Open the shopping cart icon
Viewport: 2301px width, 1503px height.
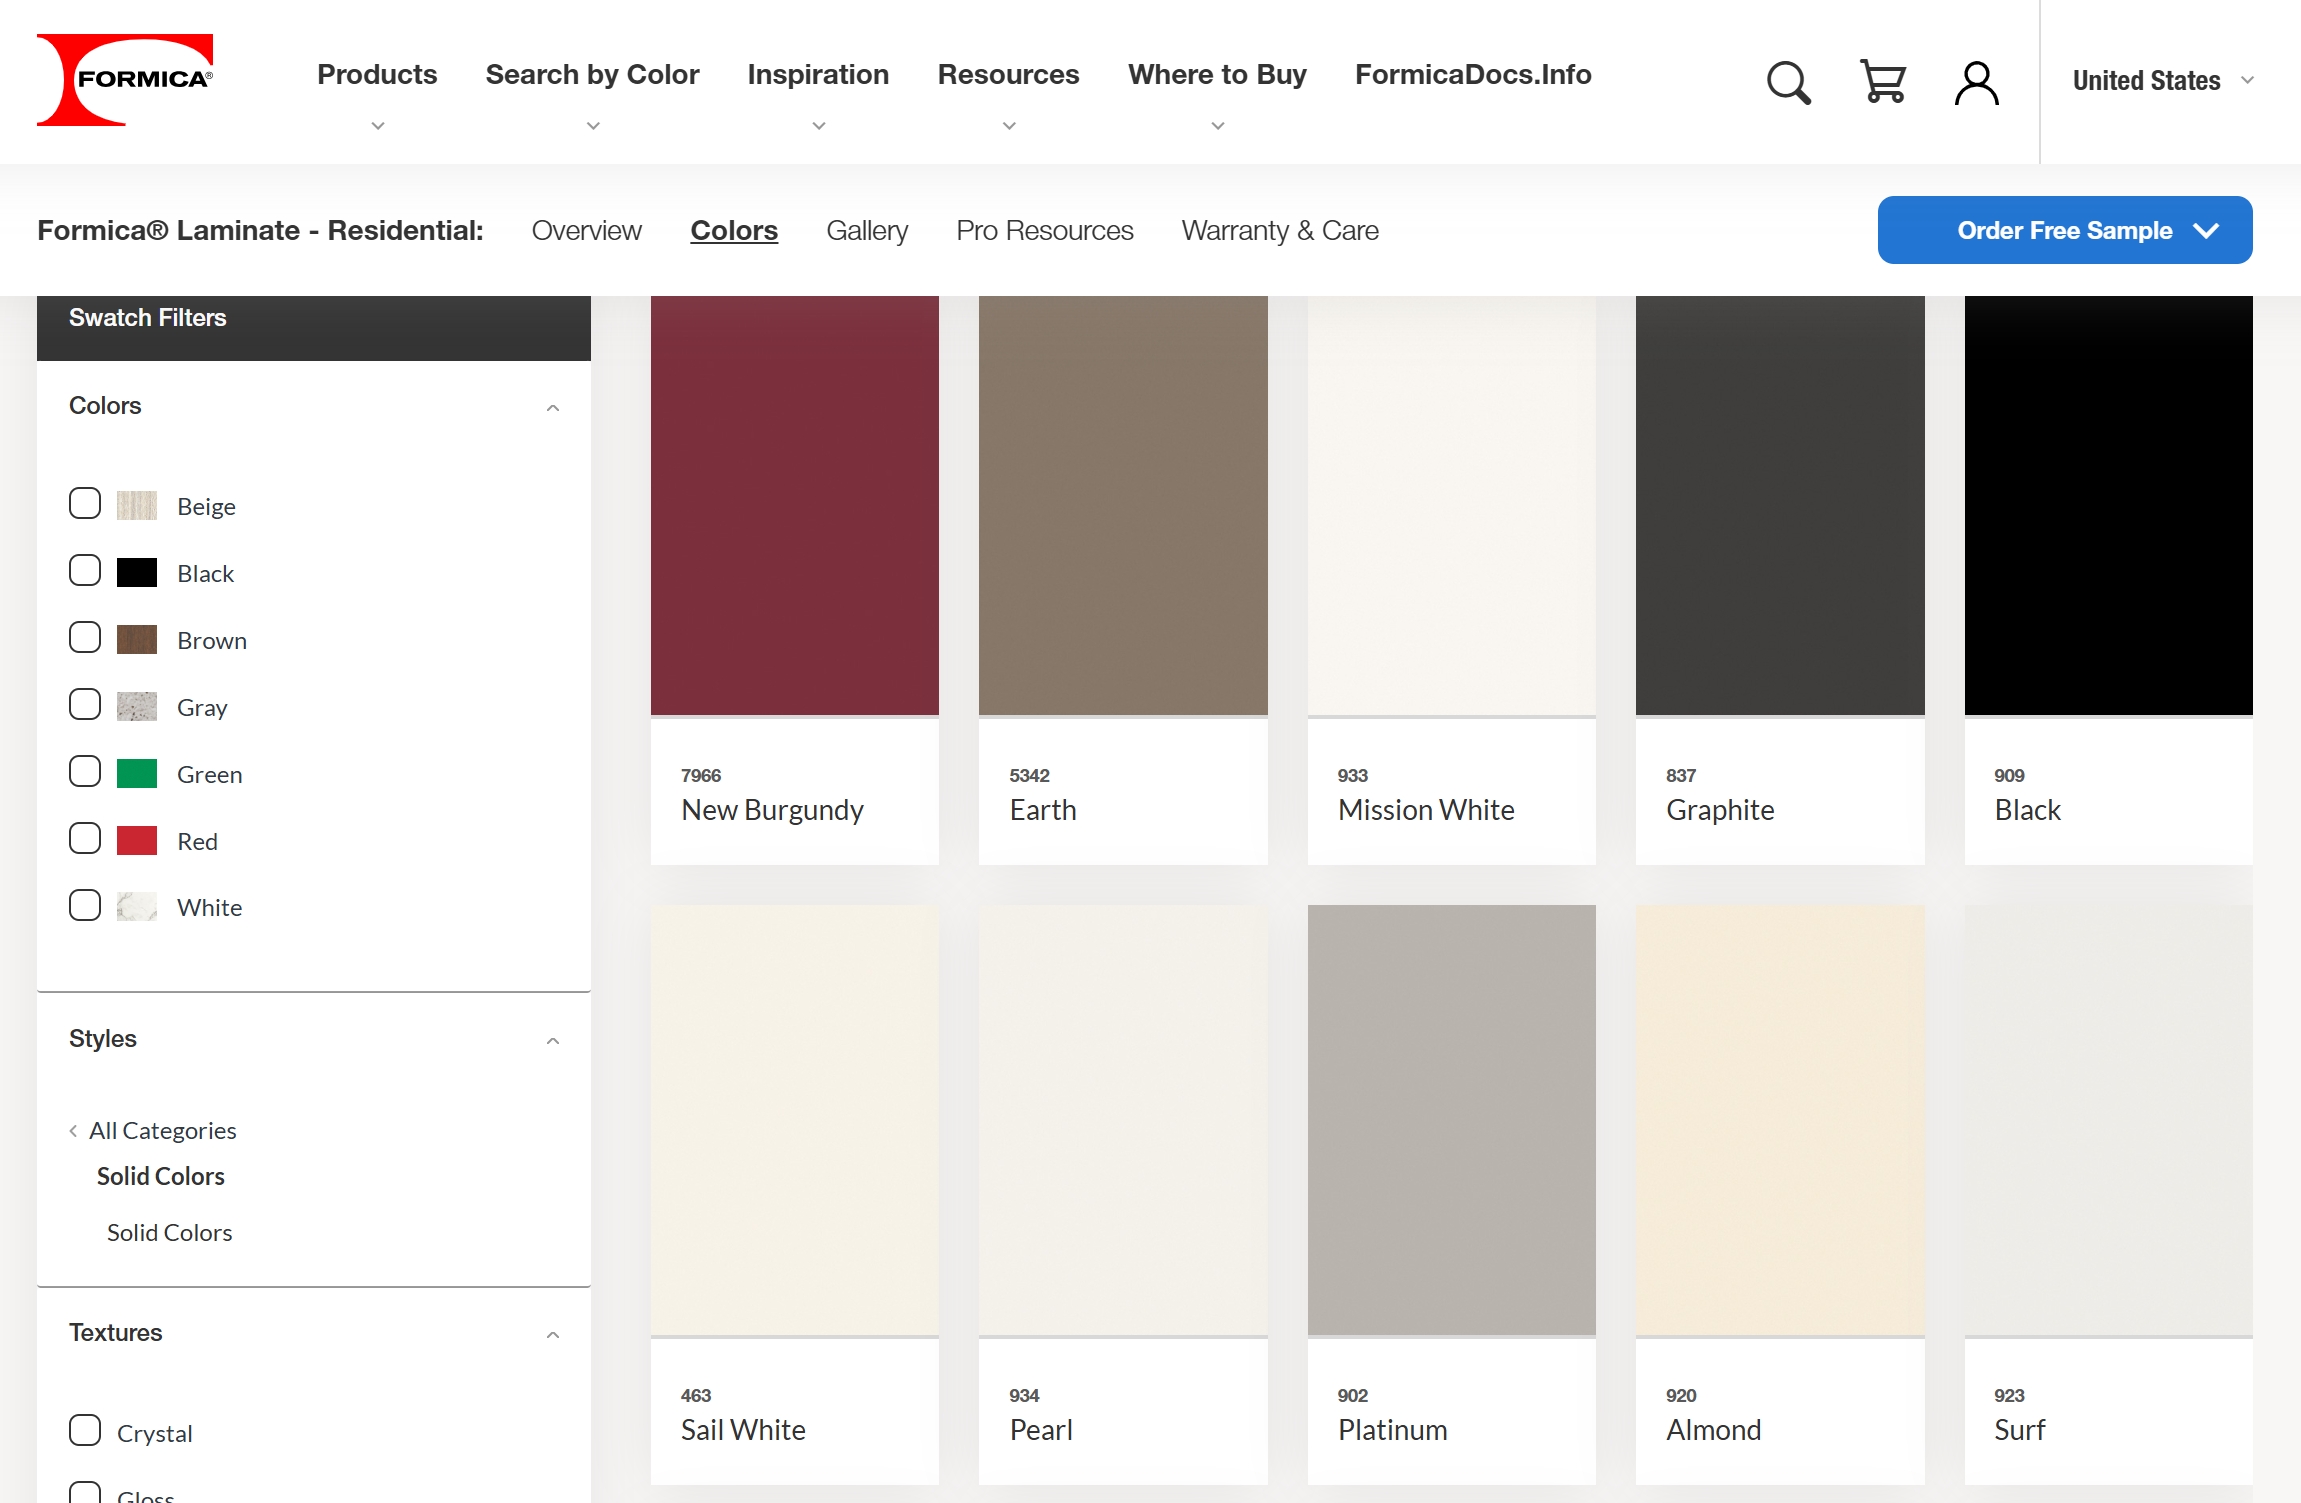(x=1882, y=82)
